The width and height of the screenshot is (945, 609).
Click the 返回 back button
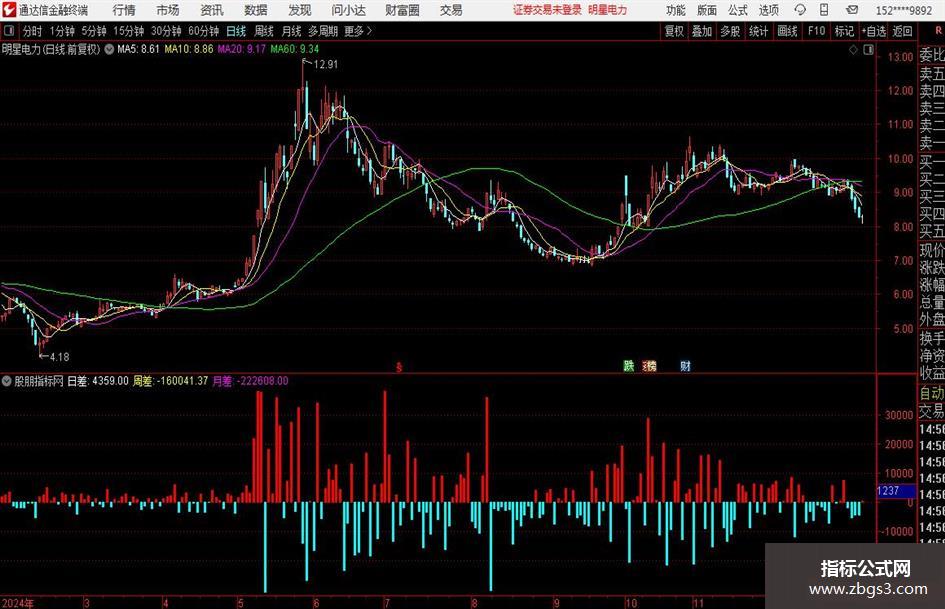[902, 31]
